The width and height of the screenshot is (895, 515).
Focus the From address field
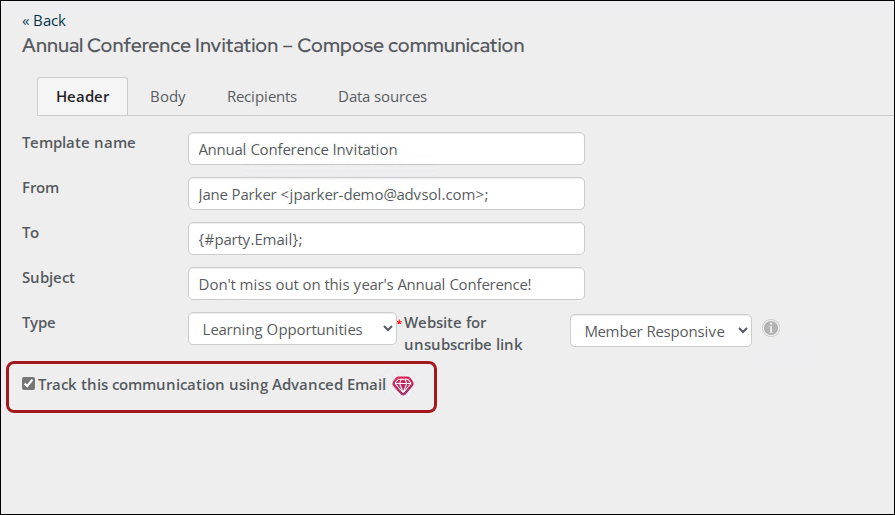click(x=386, y=194)
